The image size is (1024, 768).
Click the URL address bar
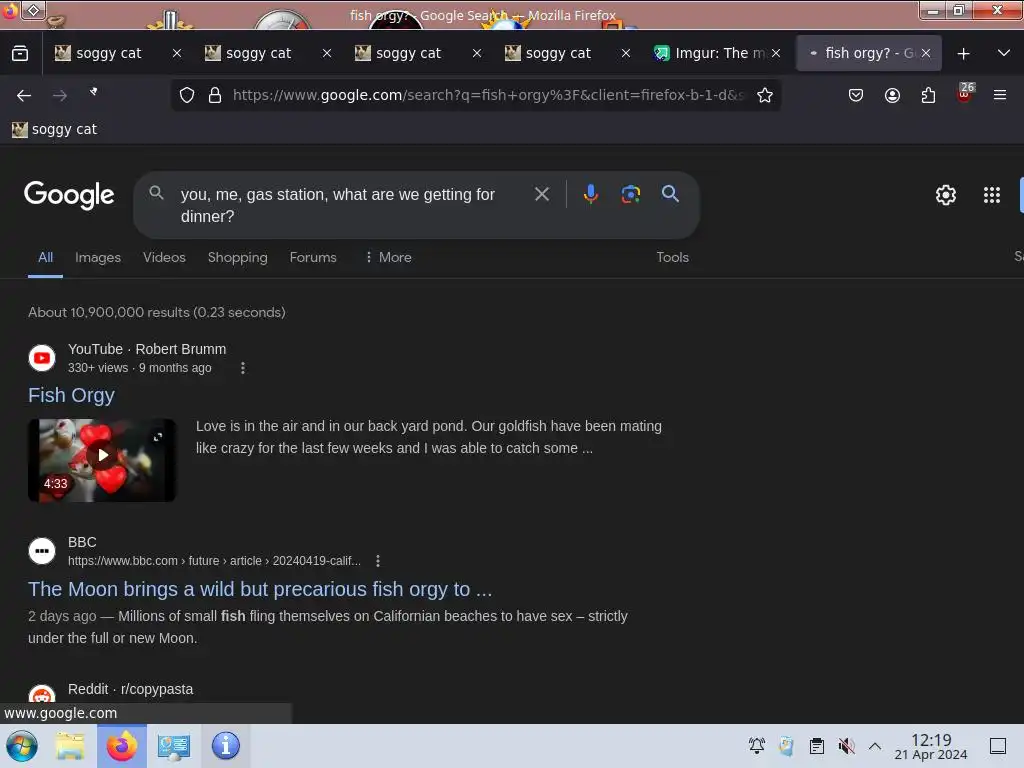487,95
